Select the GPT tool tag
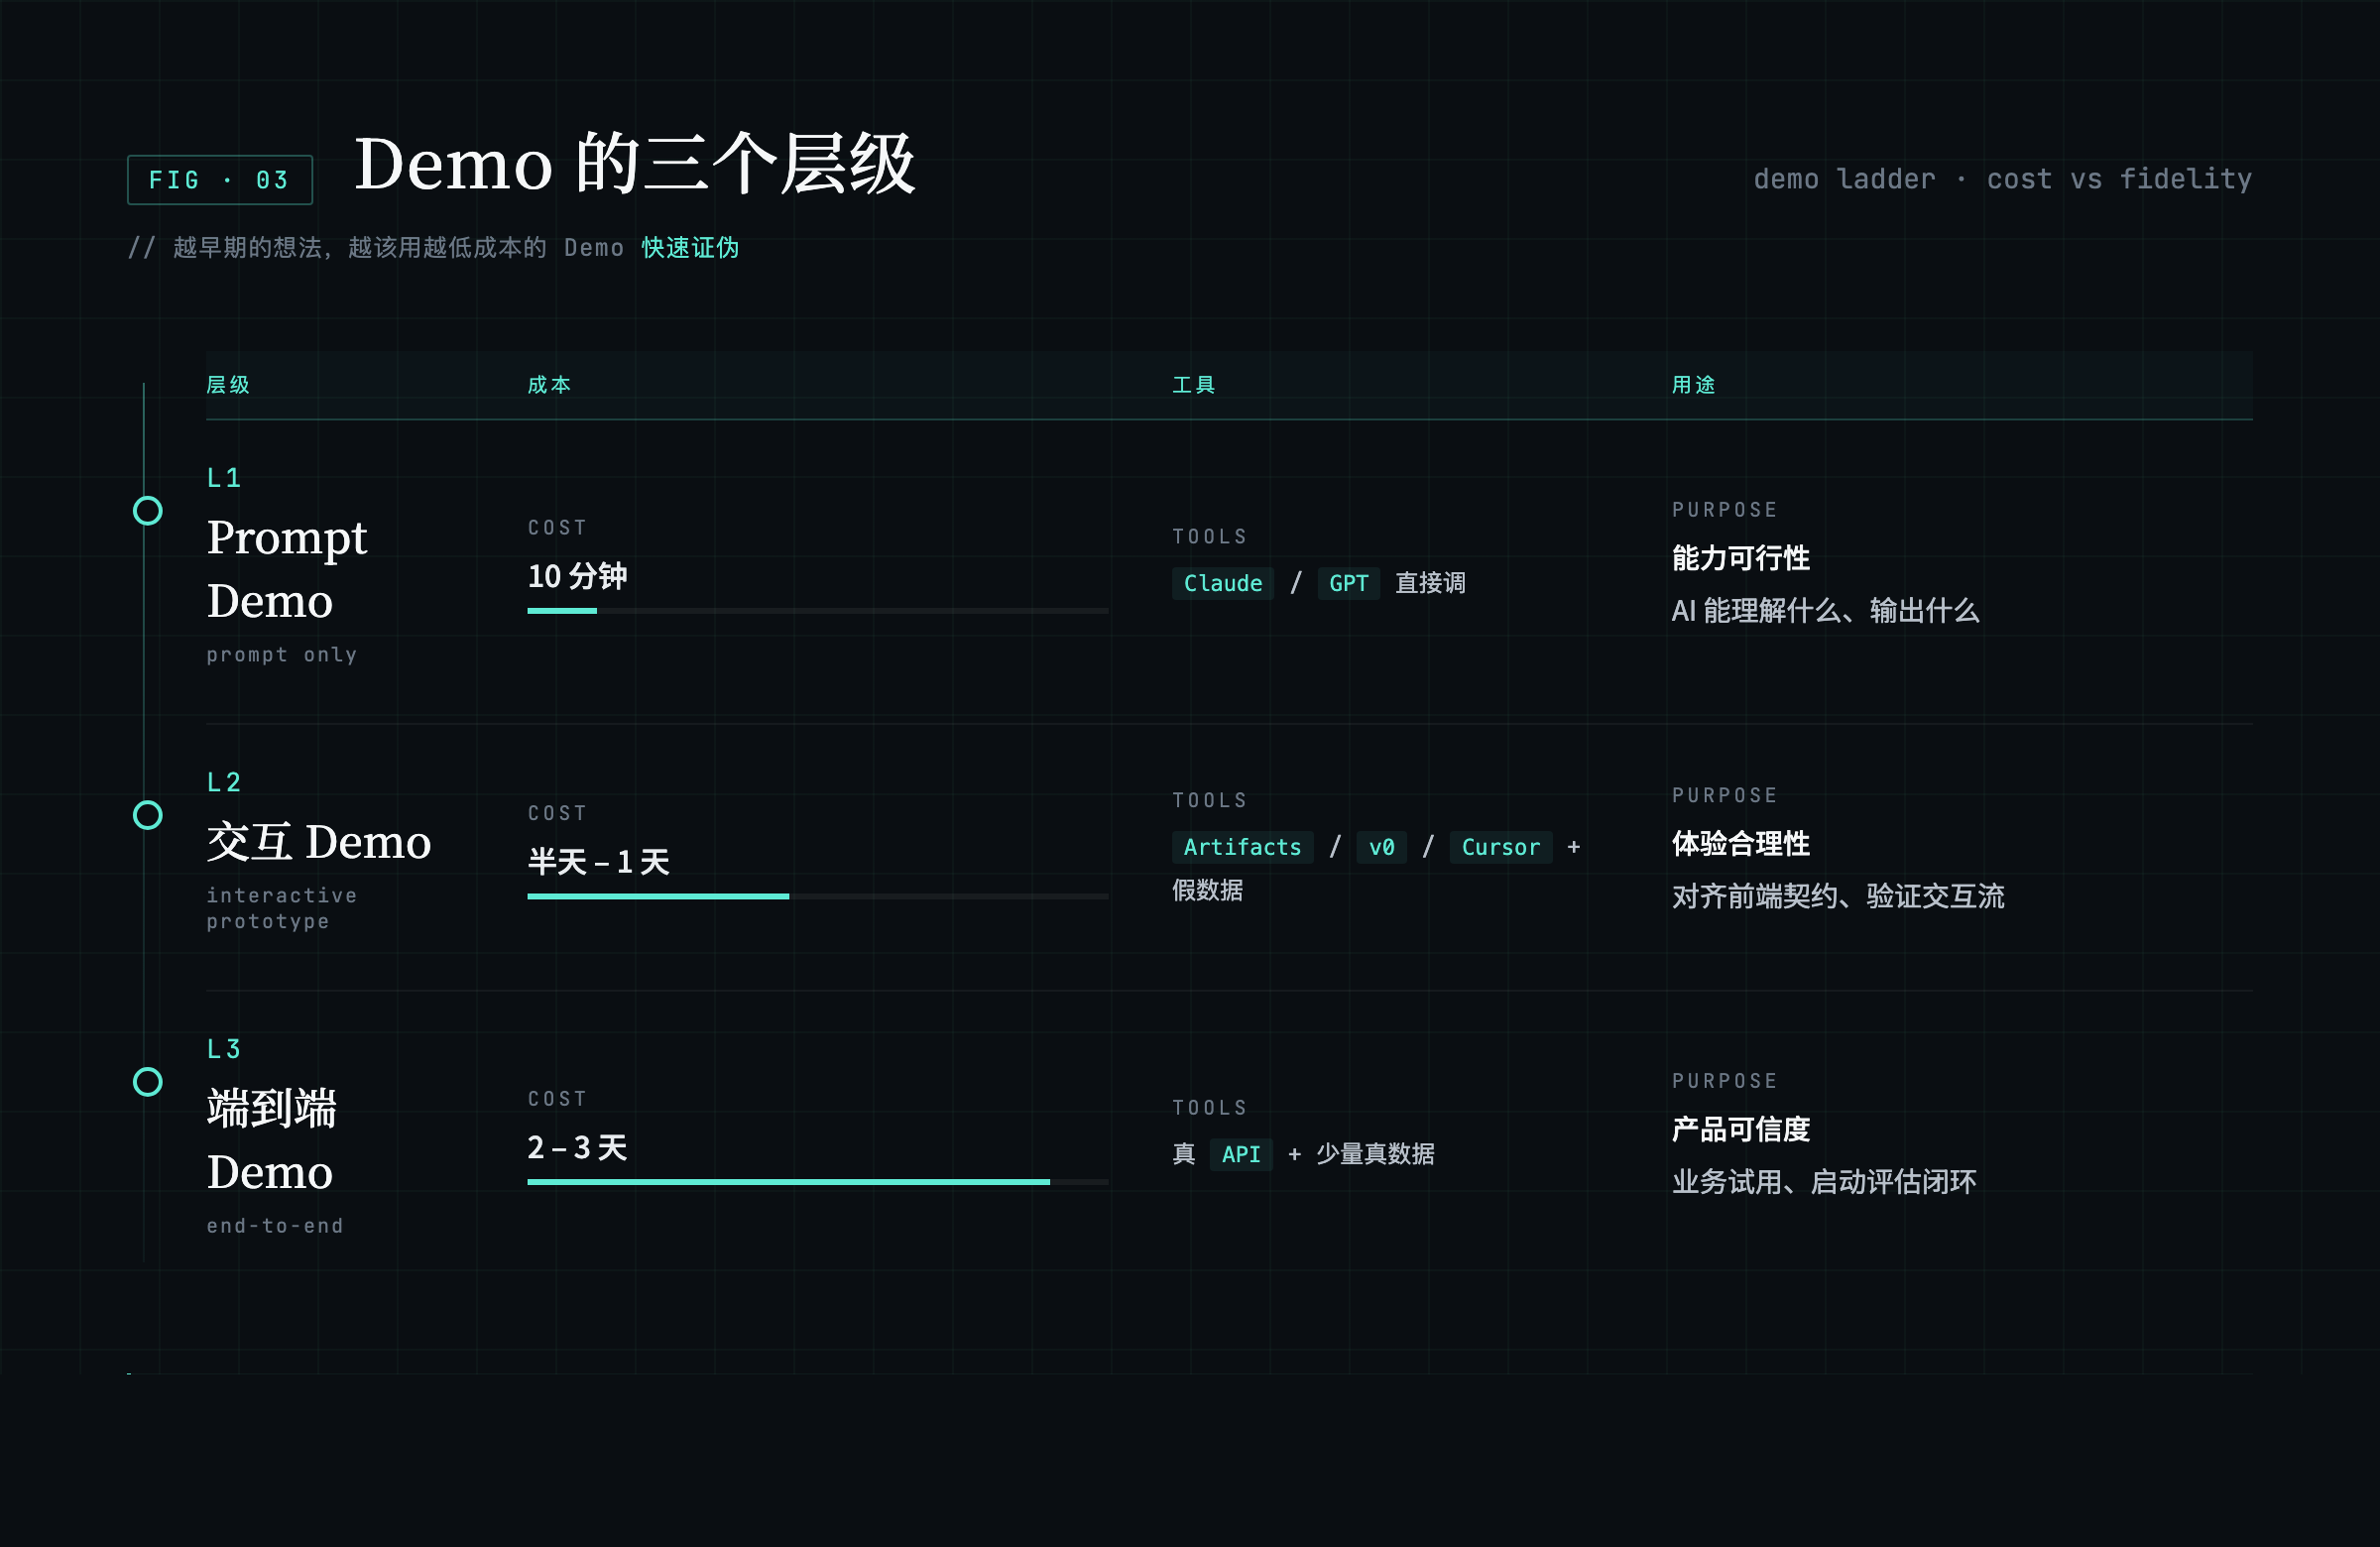2380x1547 pixels. (1348, 583)
